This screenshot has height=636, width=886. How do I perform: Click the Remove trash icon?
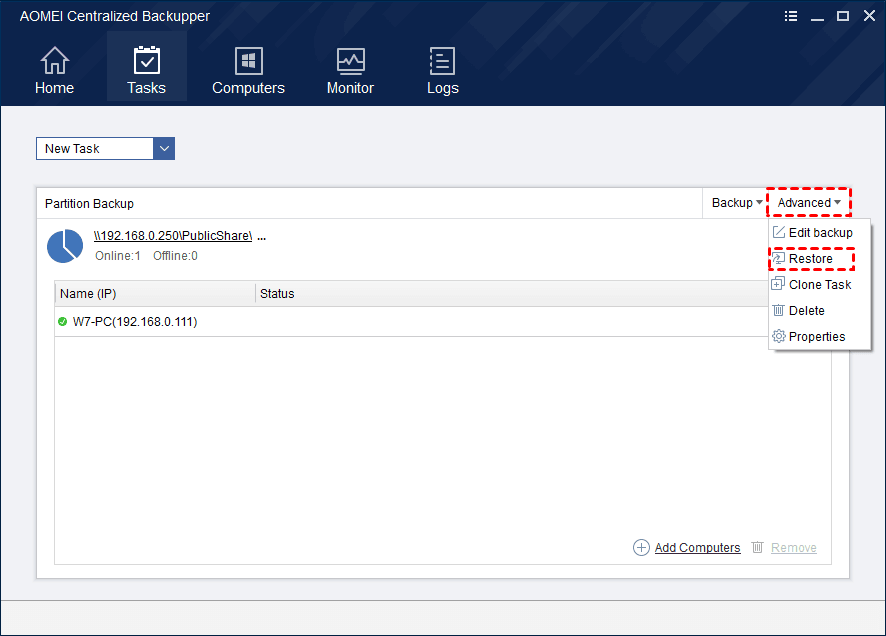coord(758,547)
